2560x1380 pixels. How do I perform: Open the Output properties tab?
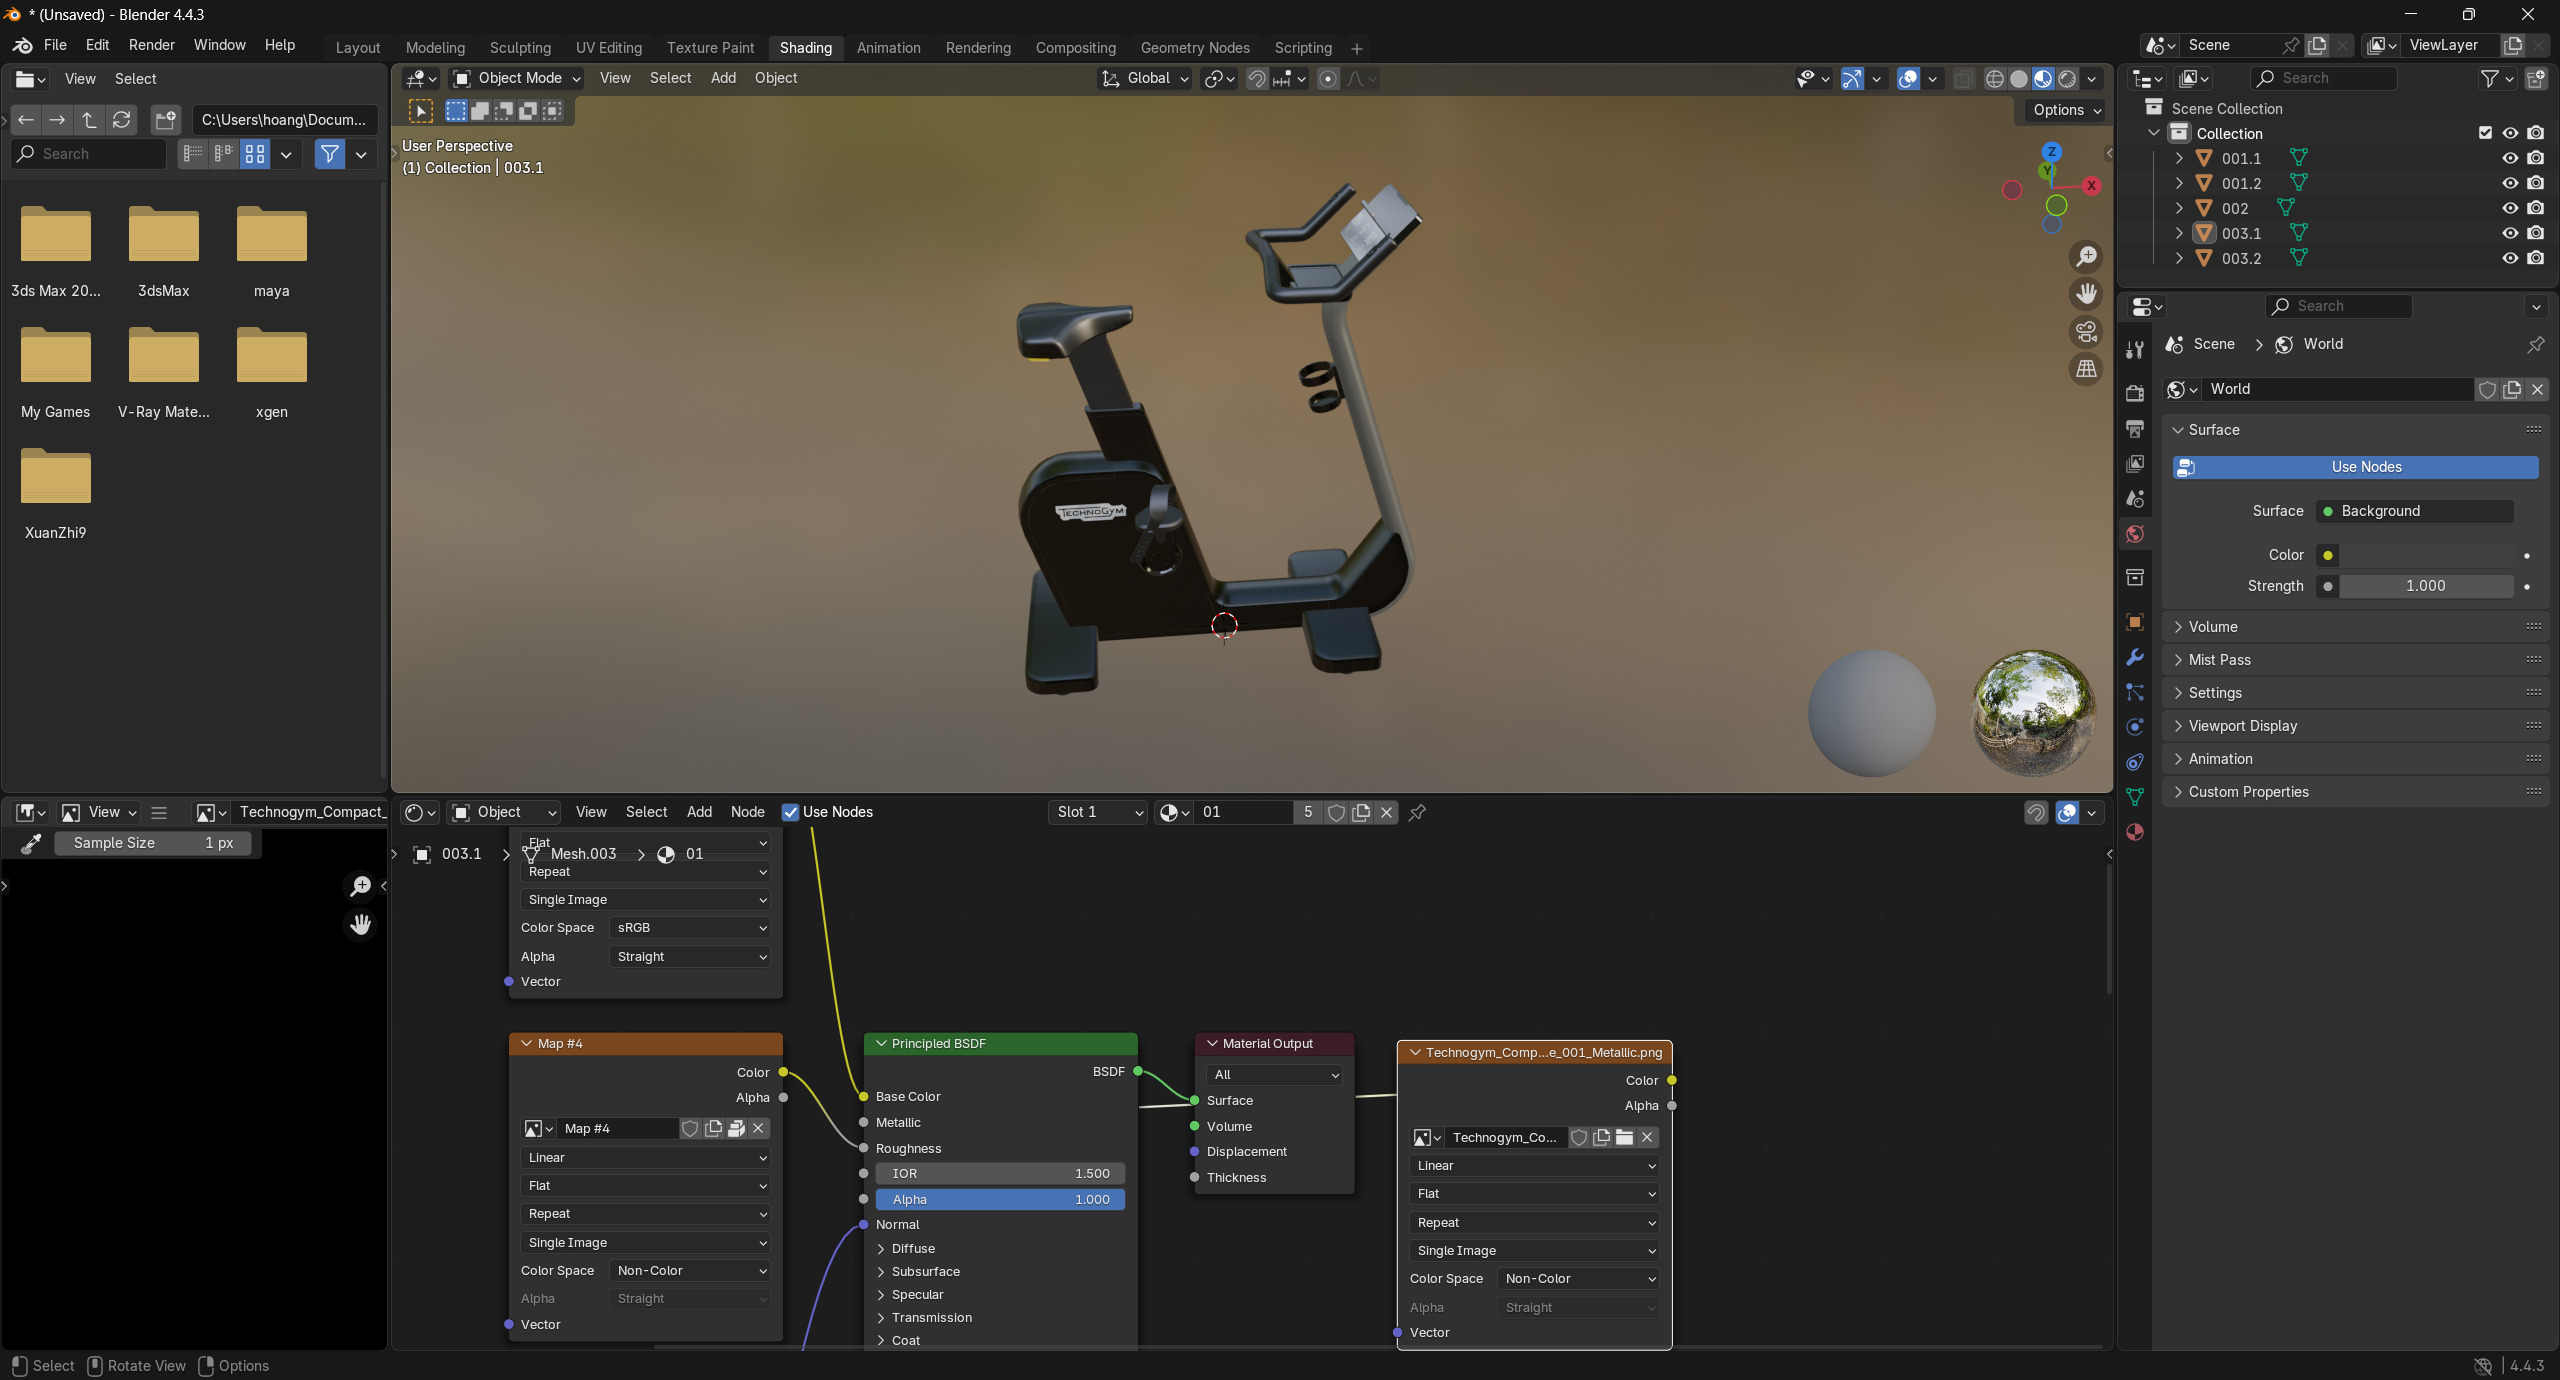2135,428
